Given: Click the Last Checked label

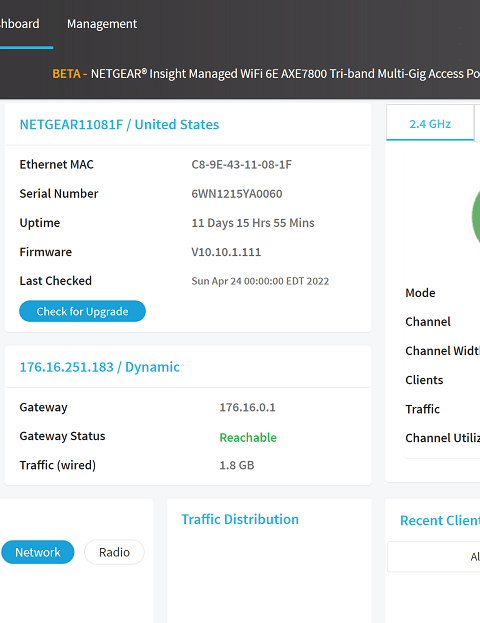Looking at the screenshot, I should click(56, 281).
